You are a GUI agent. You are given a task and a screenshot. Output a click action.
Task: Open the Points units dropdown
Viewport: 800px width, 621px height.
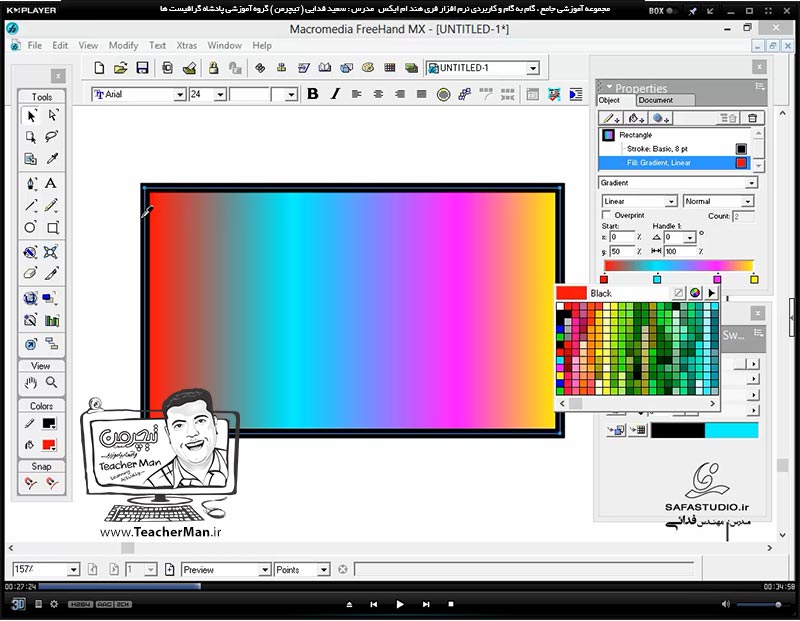pyautogui.click(x=323, y=570)
